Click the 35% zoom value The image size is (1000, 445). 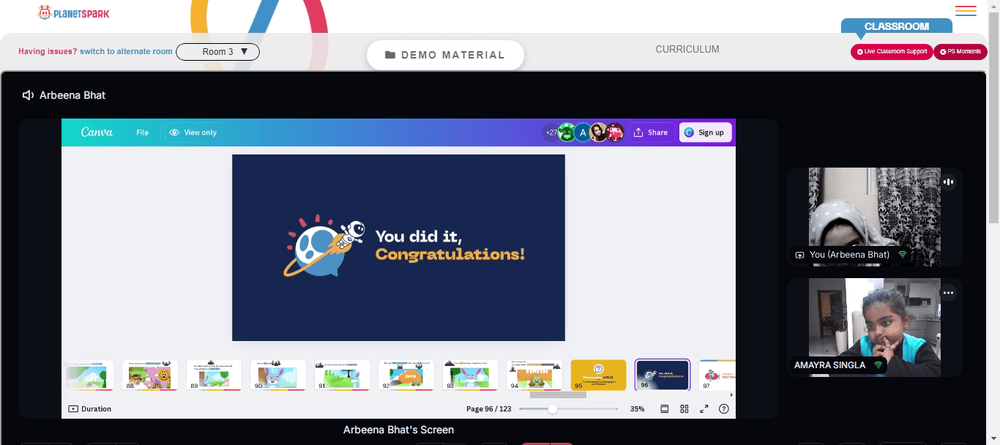coord(637,409)
